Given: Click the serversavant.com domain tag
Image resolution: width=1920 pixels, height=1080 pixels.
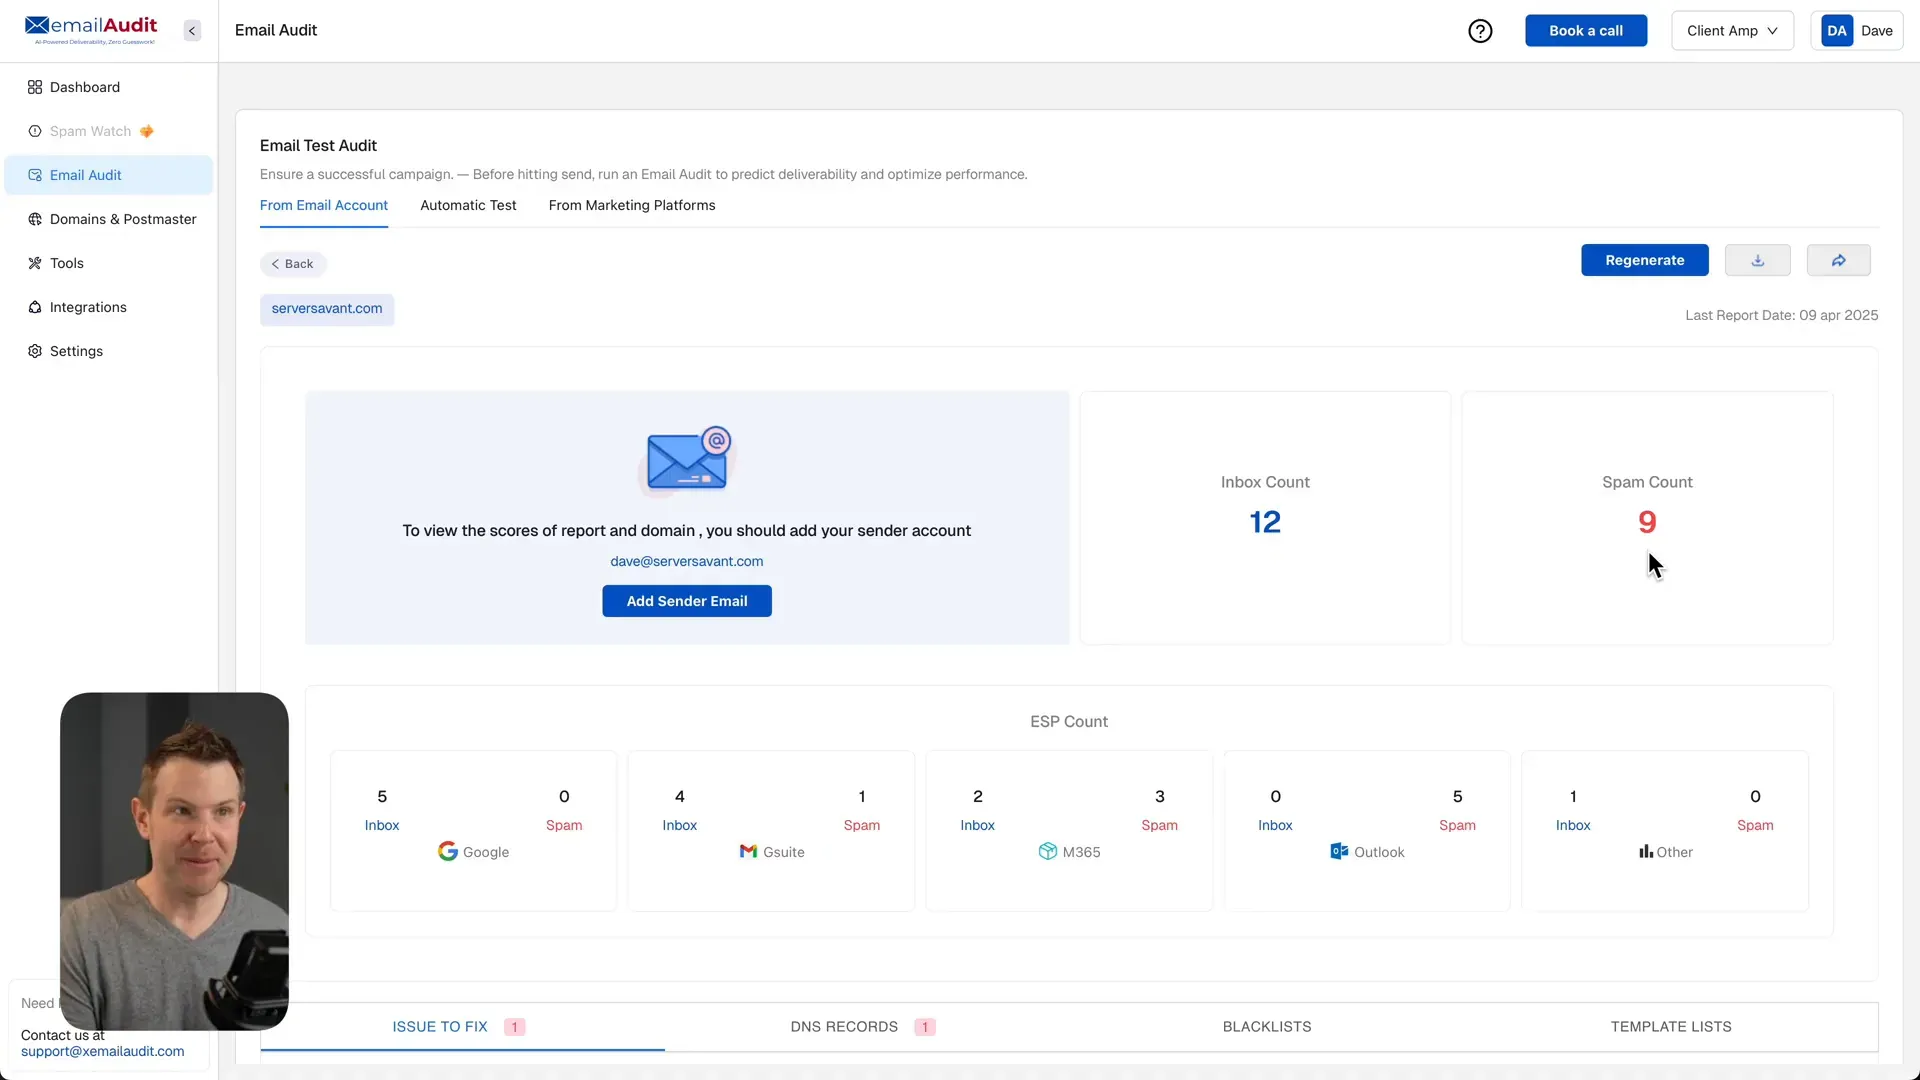Looking at the screenshot, I should pyautogui.click(x=327, y=309).
